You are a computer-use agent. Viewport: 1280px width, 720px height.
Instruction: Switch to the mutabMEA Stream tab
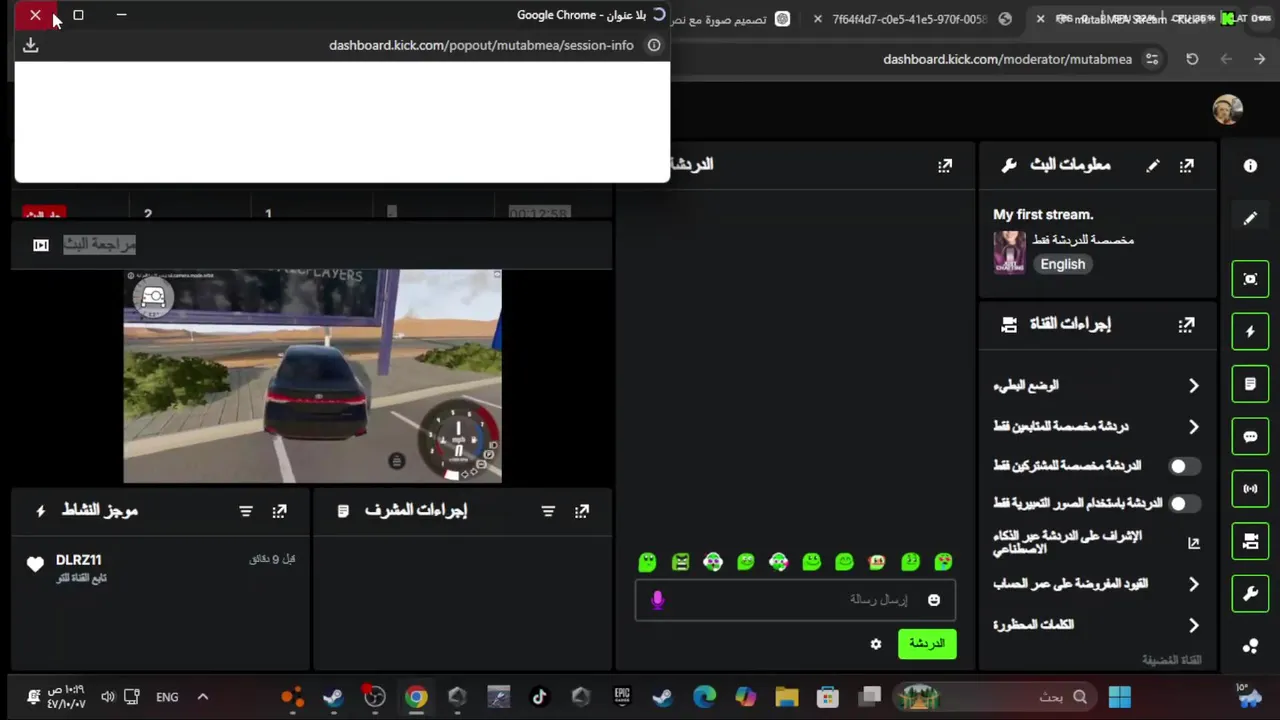pyautogui.click(x=1136, y=19)
